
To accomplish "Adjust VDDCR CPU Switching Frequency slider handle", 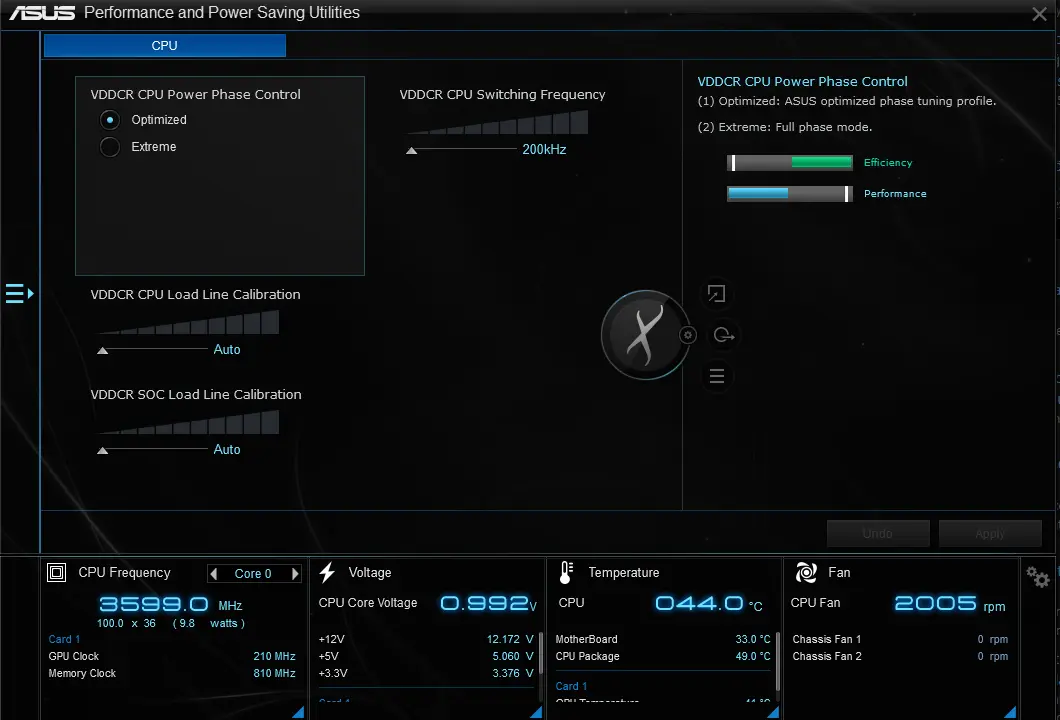I will coord(411,150).
